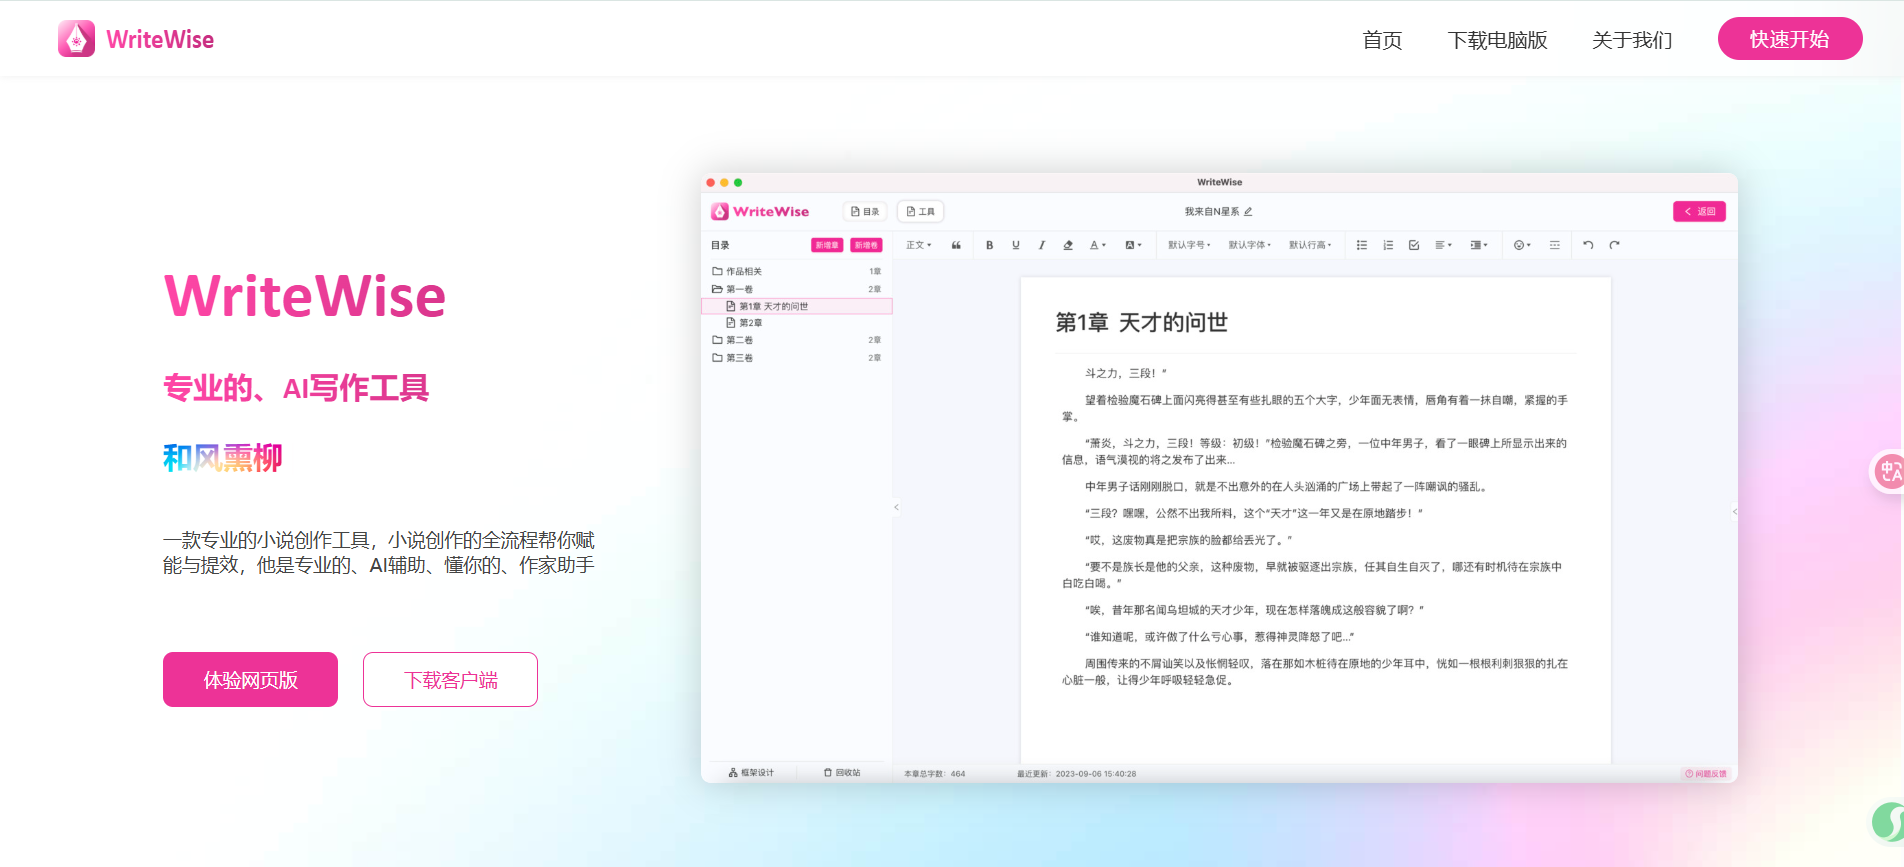
Task: Click the pencil icon beside 我来自N星系
Action: pos(1248,212)
